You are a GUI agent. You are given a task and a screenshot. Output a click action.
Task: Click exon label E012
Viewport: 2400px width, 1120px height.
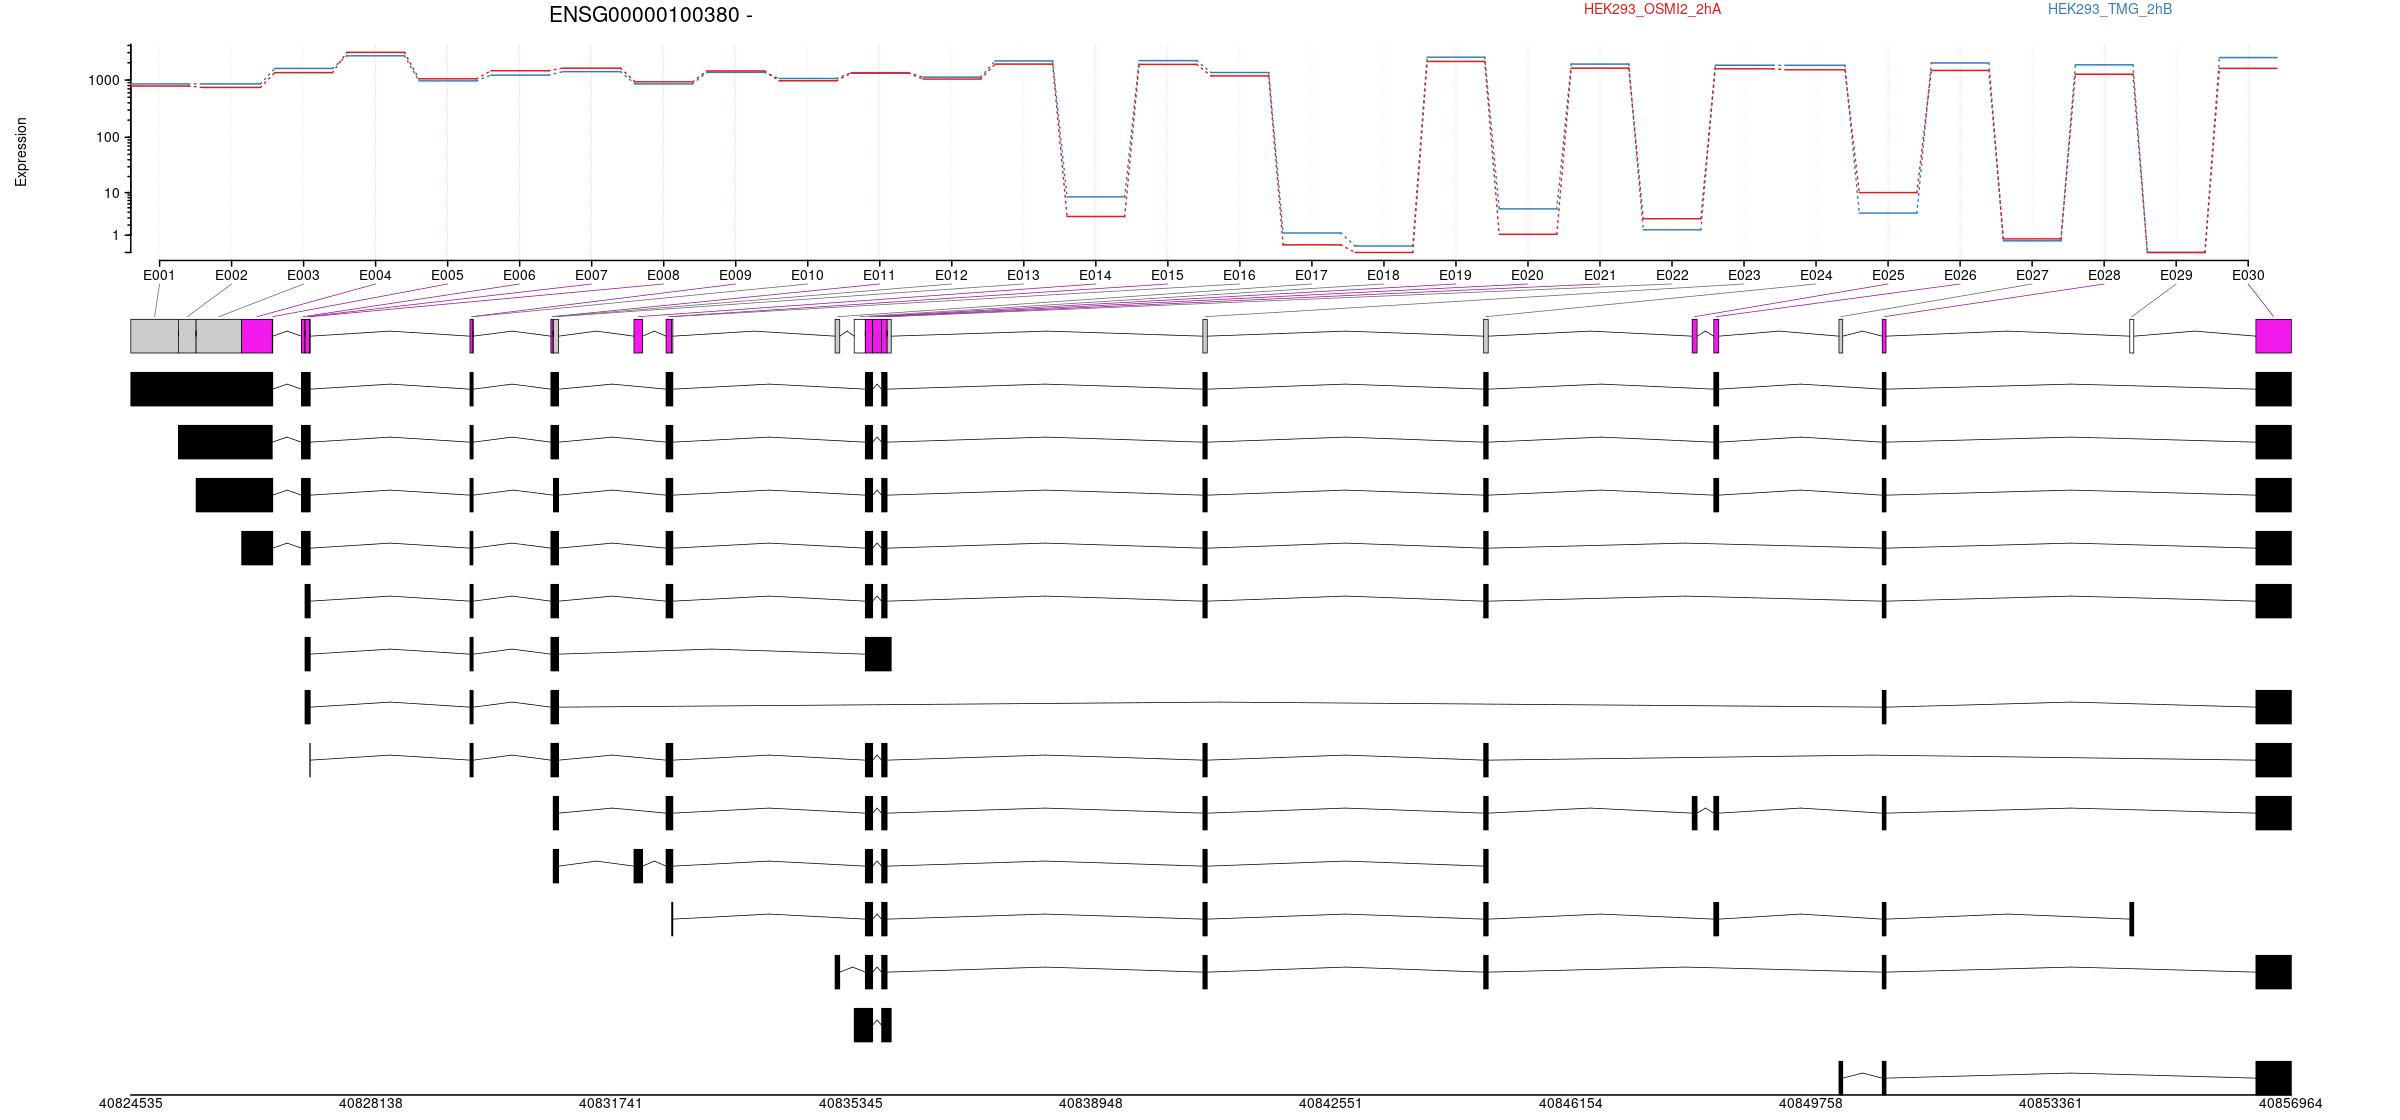951,275
